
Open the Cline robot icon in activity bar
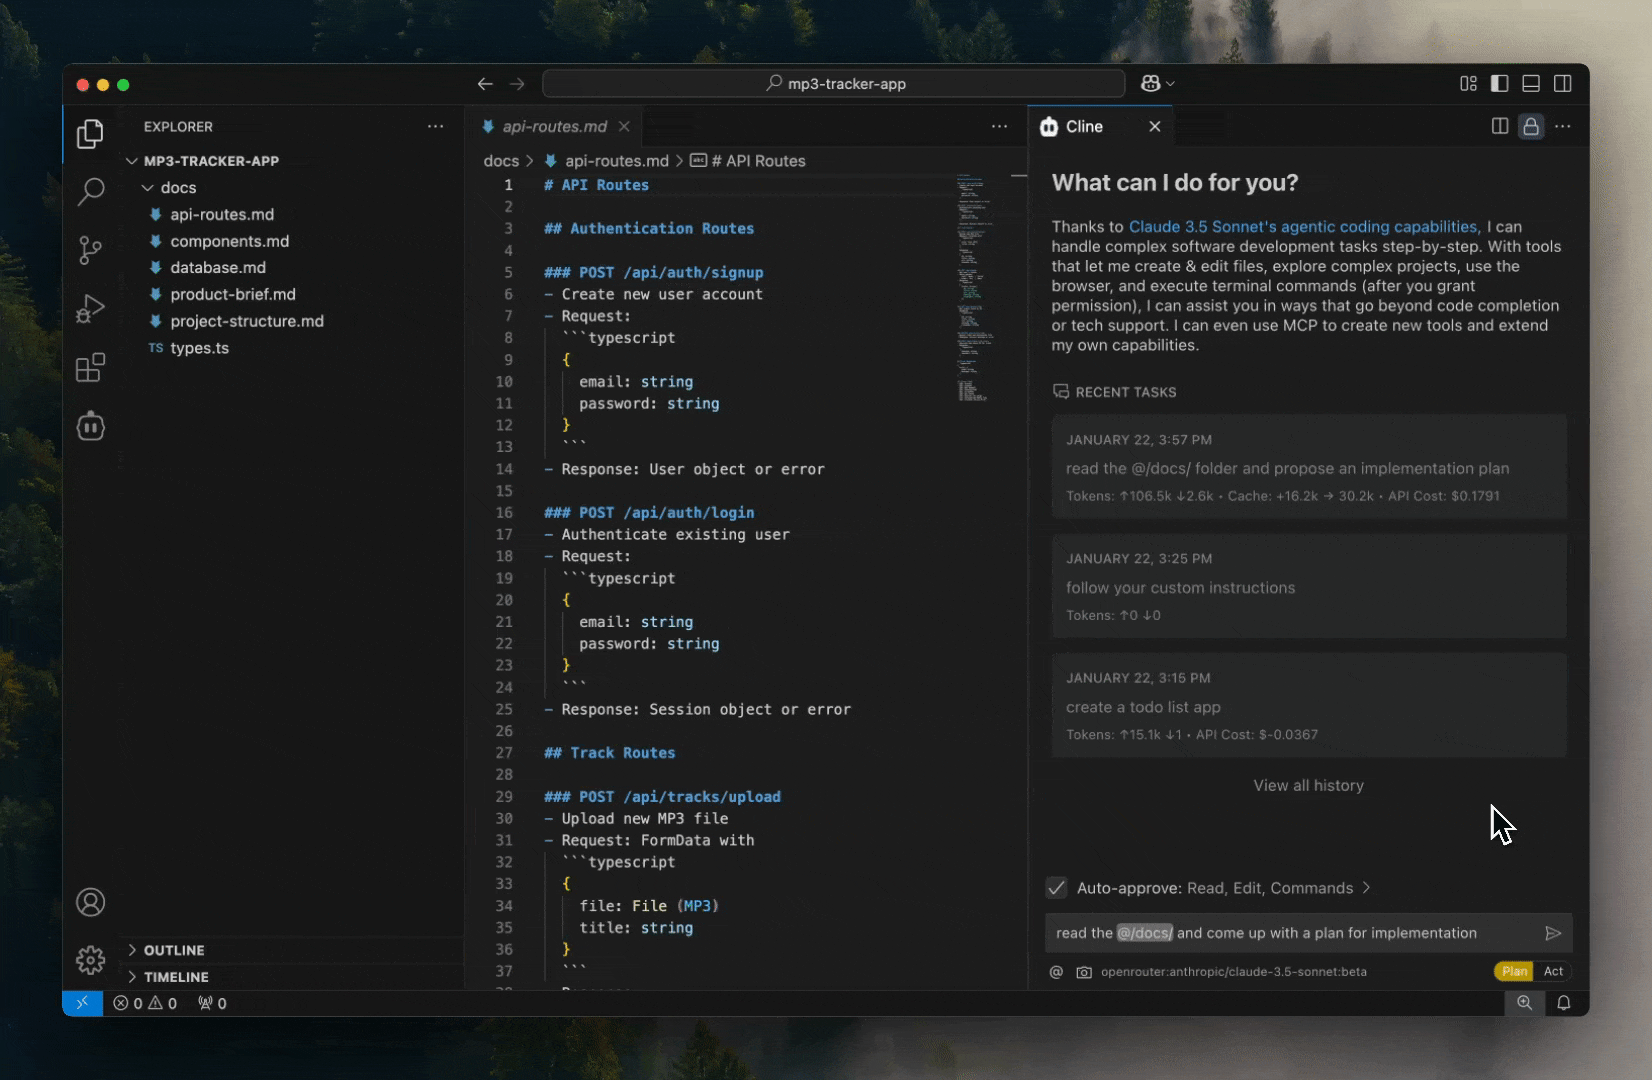click(x=90, y=426)
